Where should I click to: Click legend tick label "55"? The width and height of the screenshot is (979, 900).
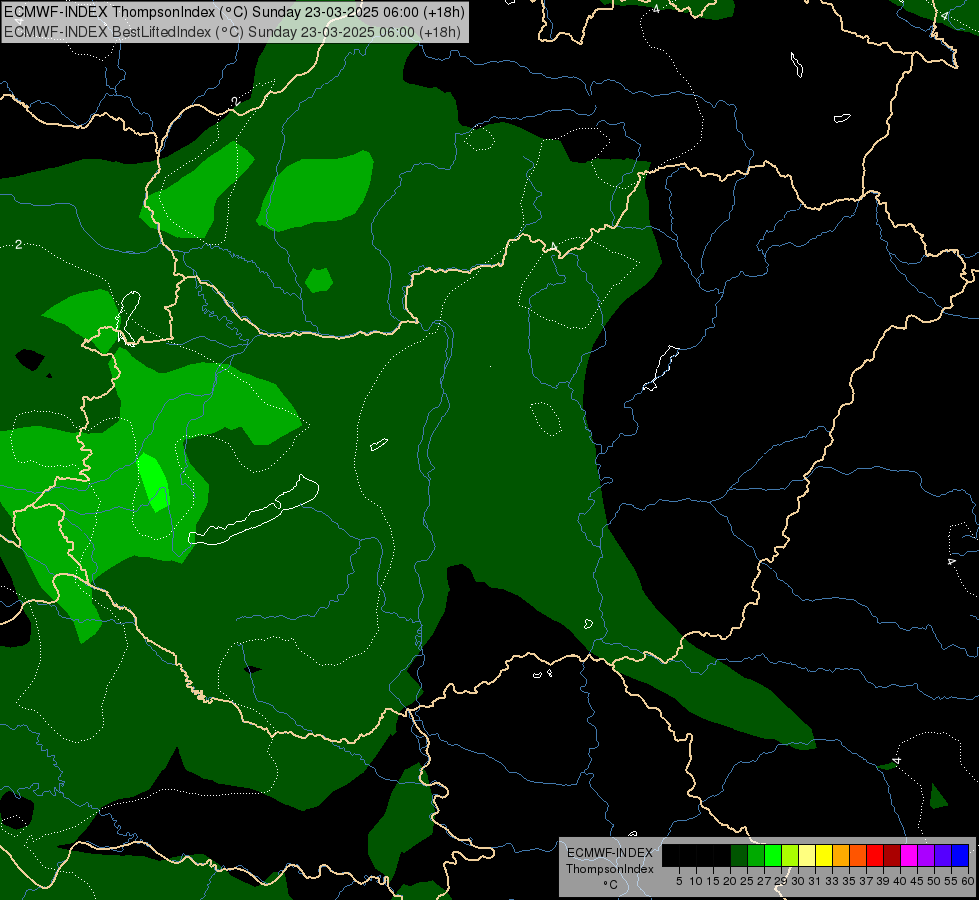click(952, 881)
